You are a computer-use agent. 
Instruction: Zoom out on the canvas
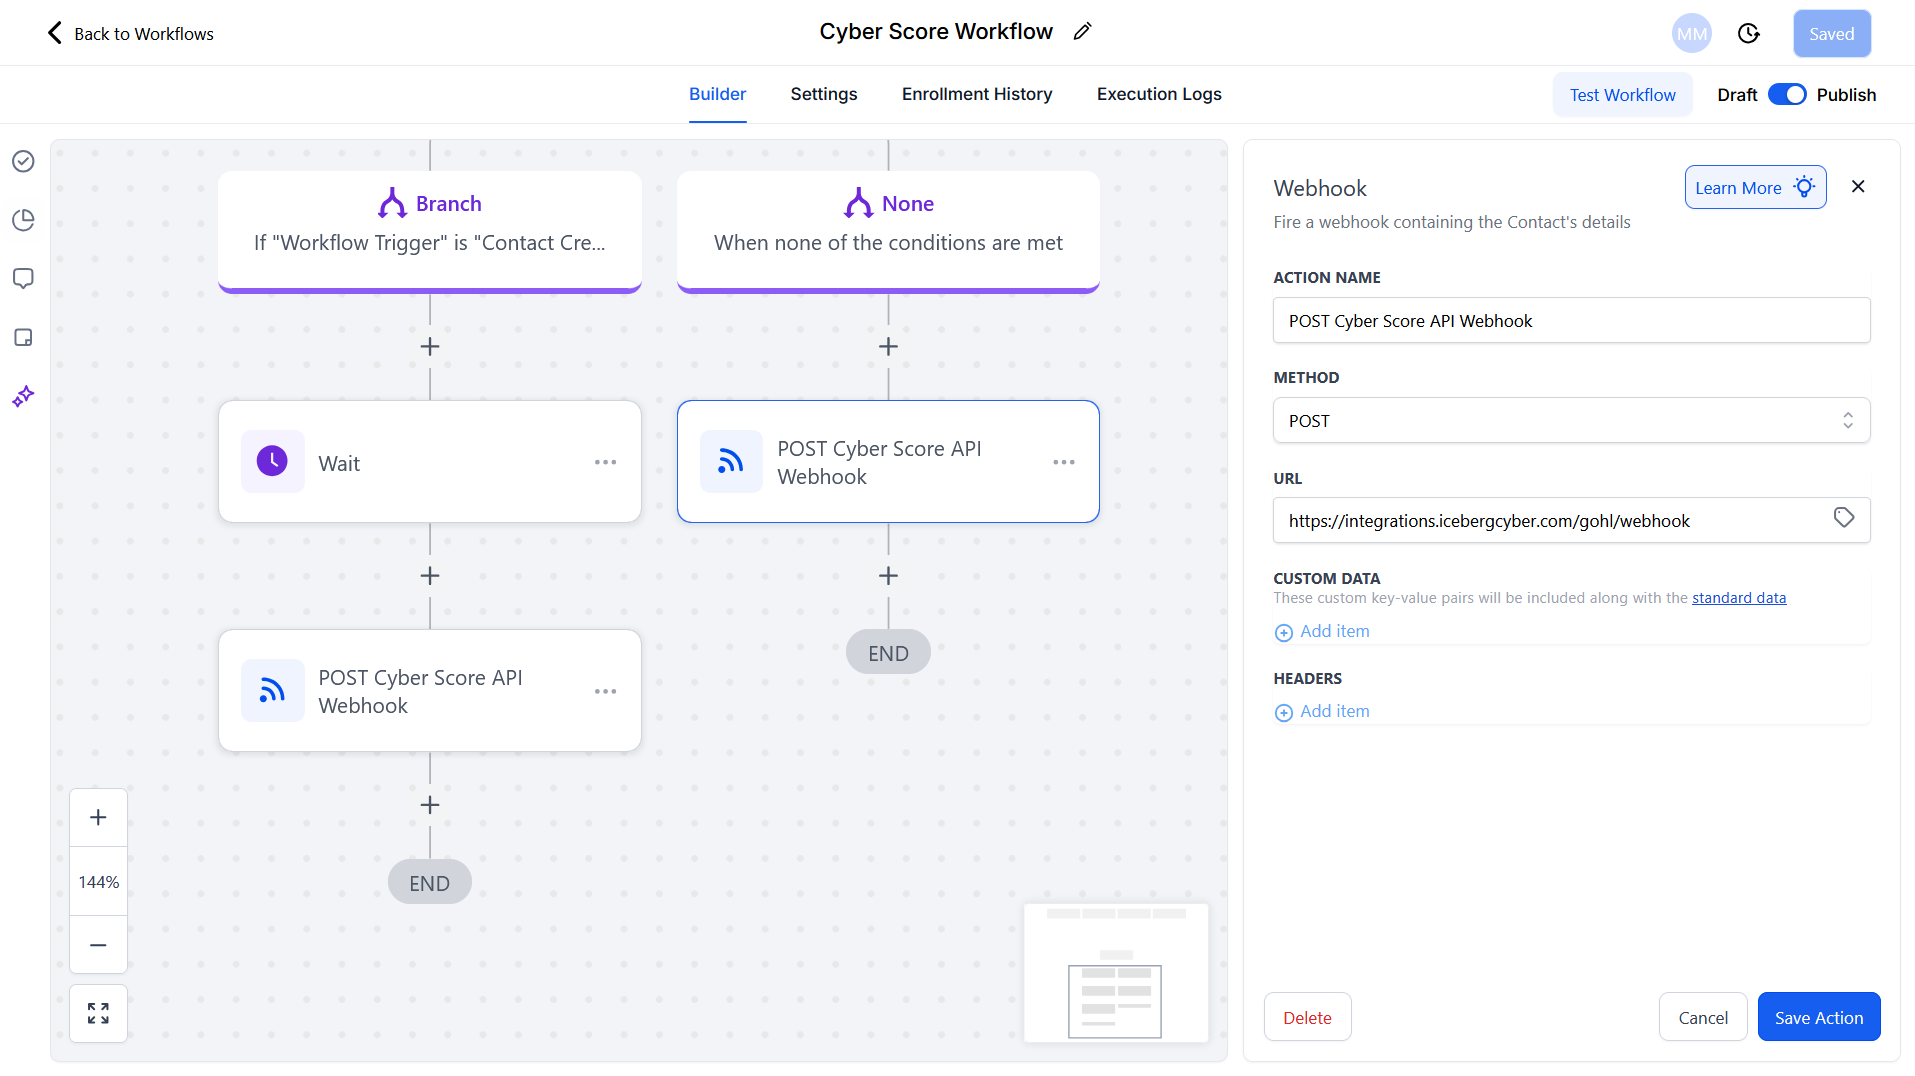(98, 945)
